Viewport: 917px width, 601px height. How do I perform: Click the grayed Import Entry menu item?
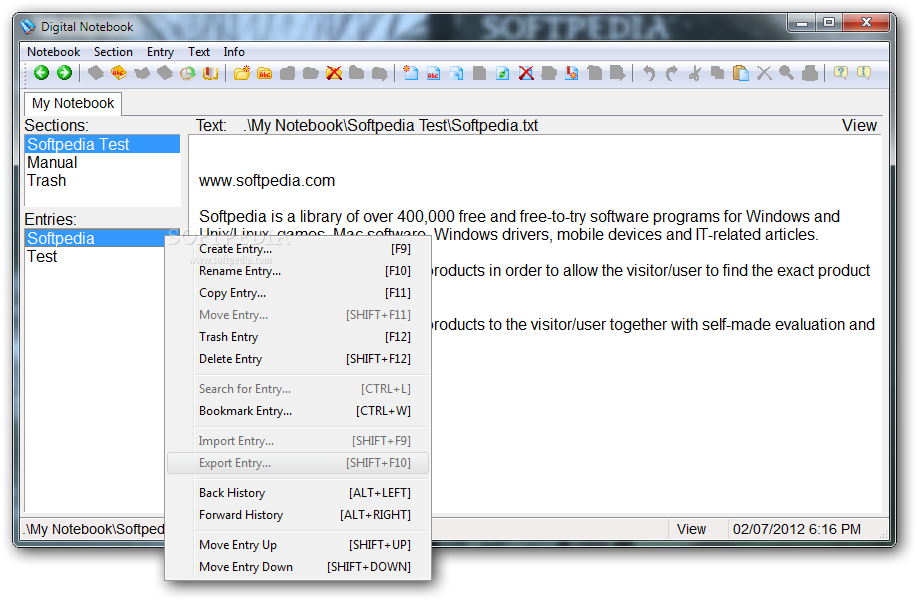tap(298, 441)
